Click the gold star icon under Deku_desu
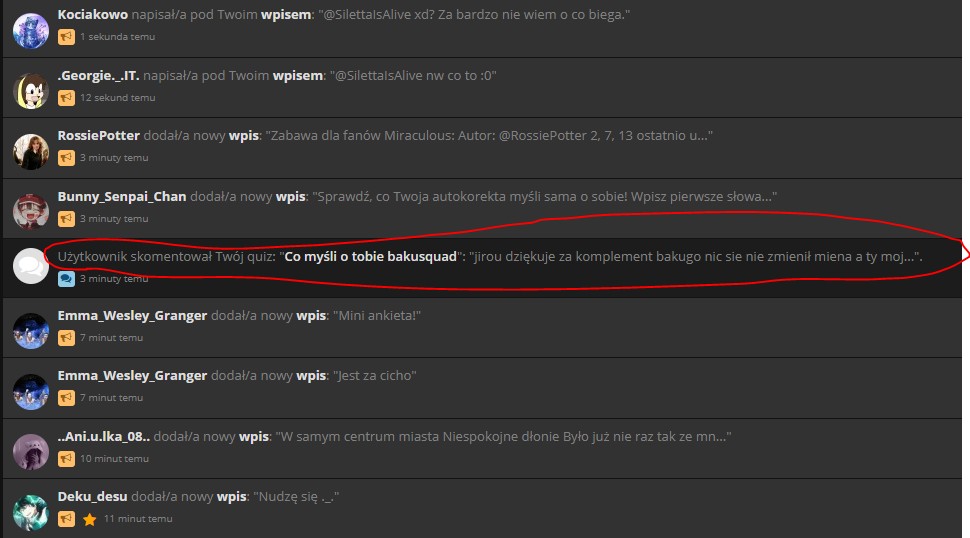The image size is (970, 538). pyautogui.click(x=89, y=519)
